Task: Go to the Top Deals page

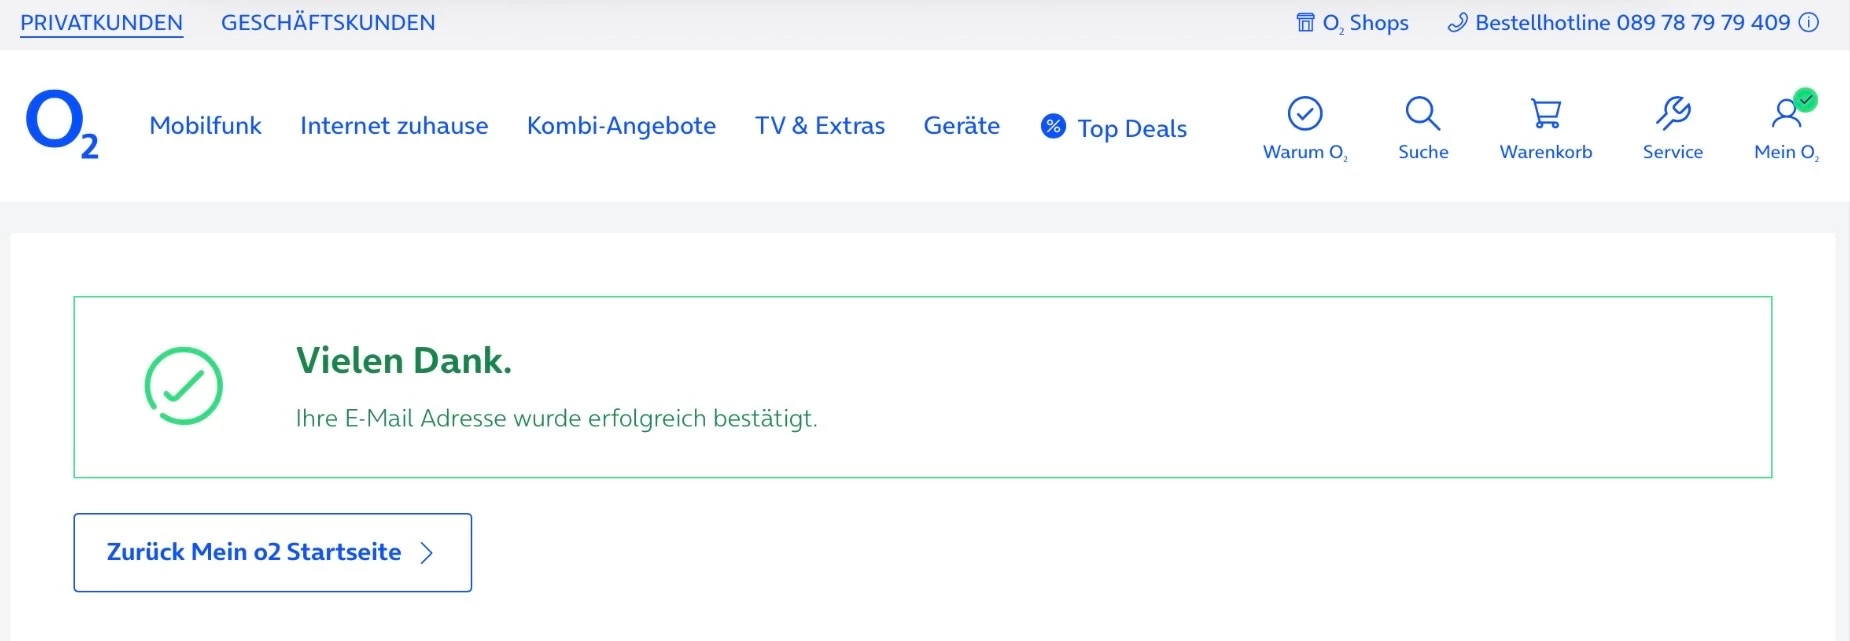Action: (x=1132, y=128)
